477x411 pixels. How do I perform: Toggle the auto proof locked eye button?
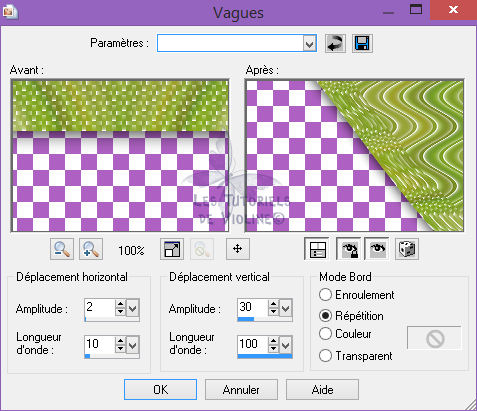pos(349,249)
